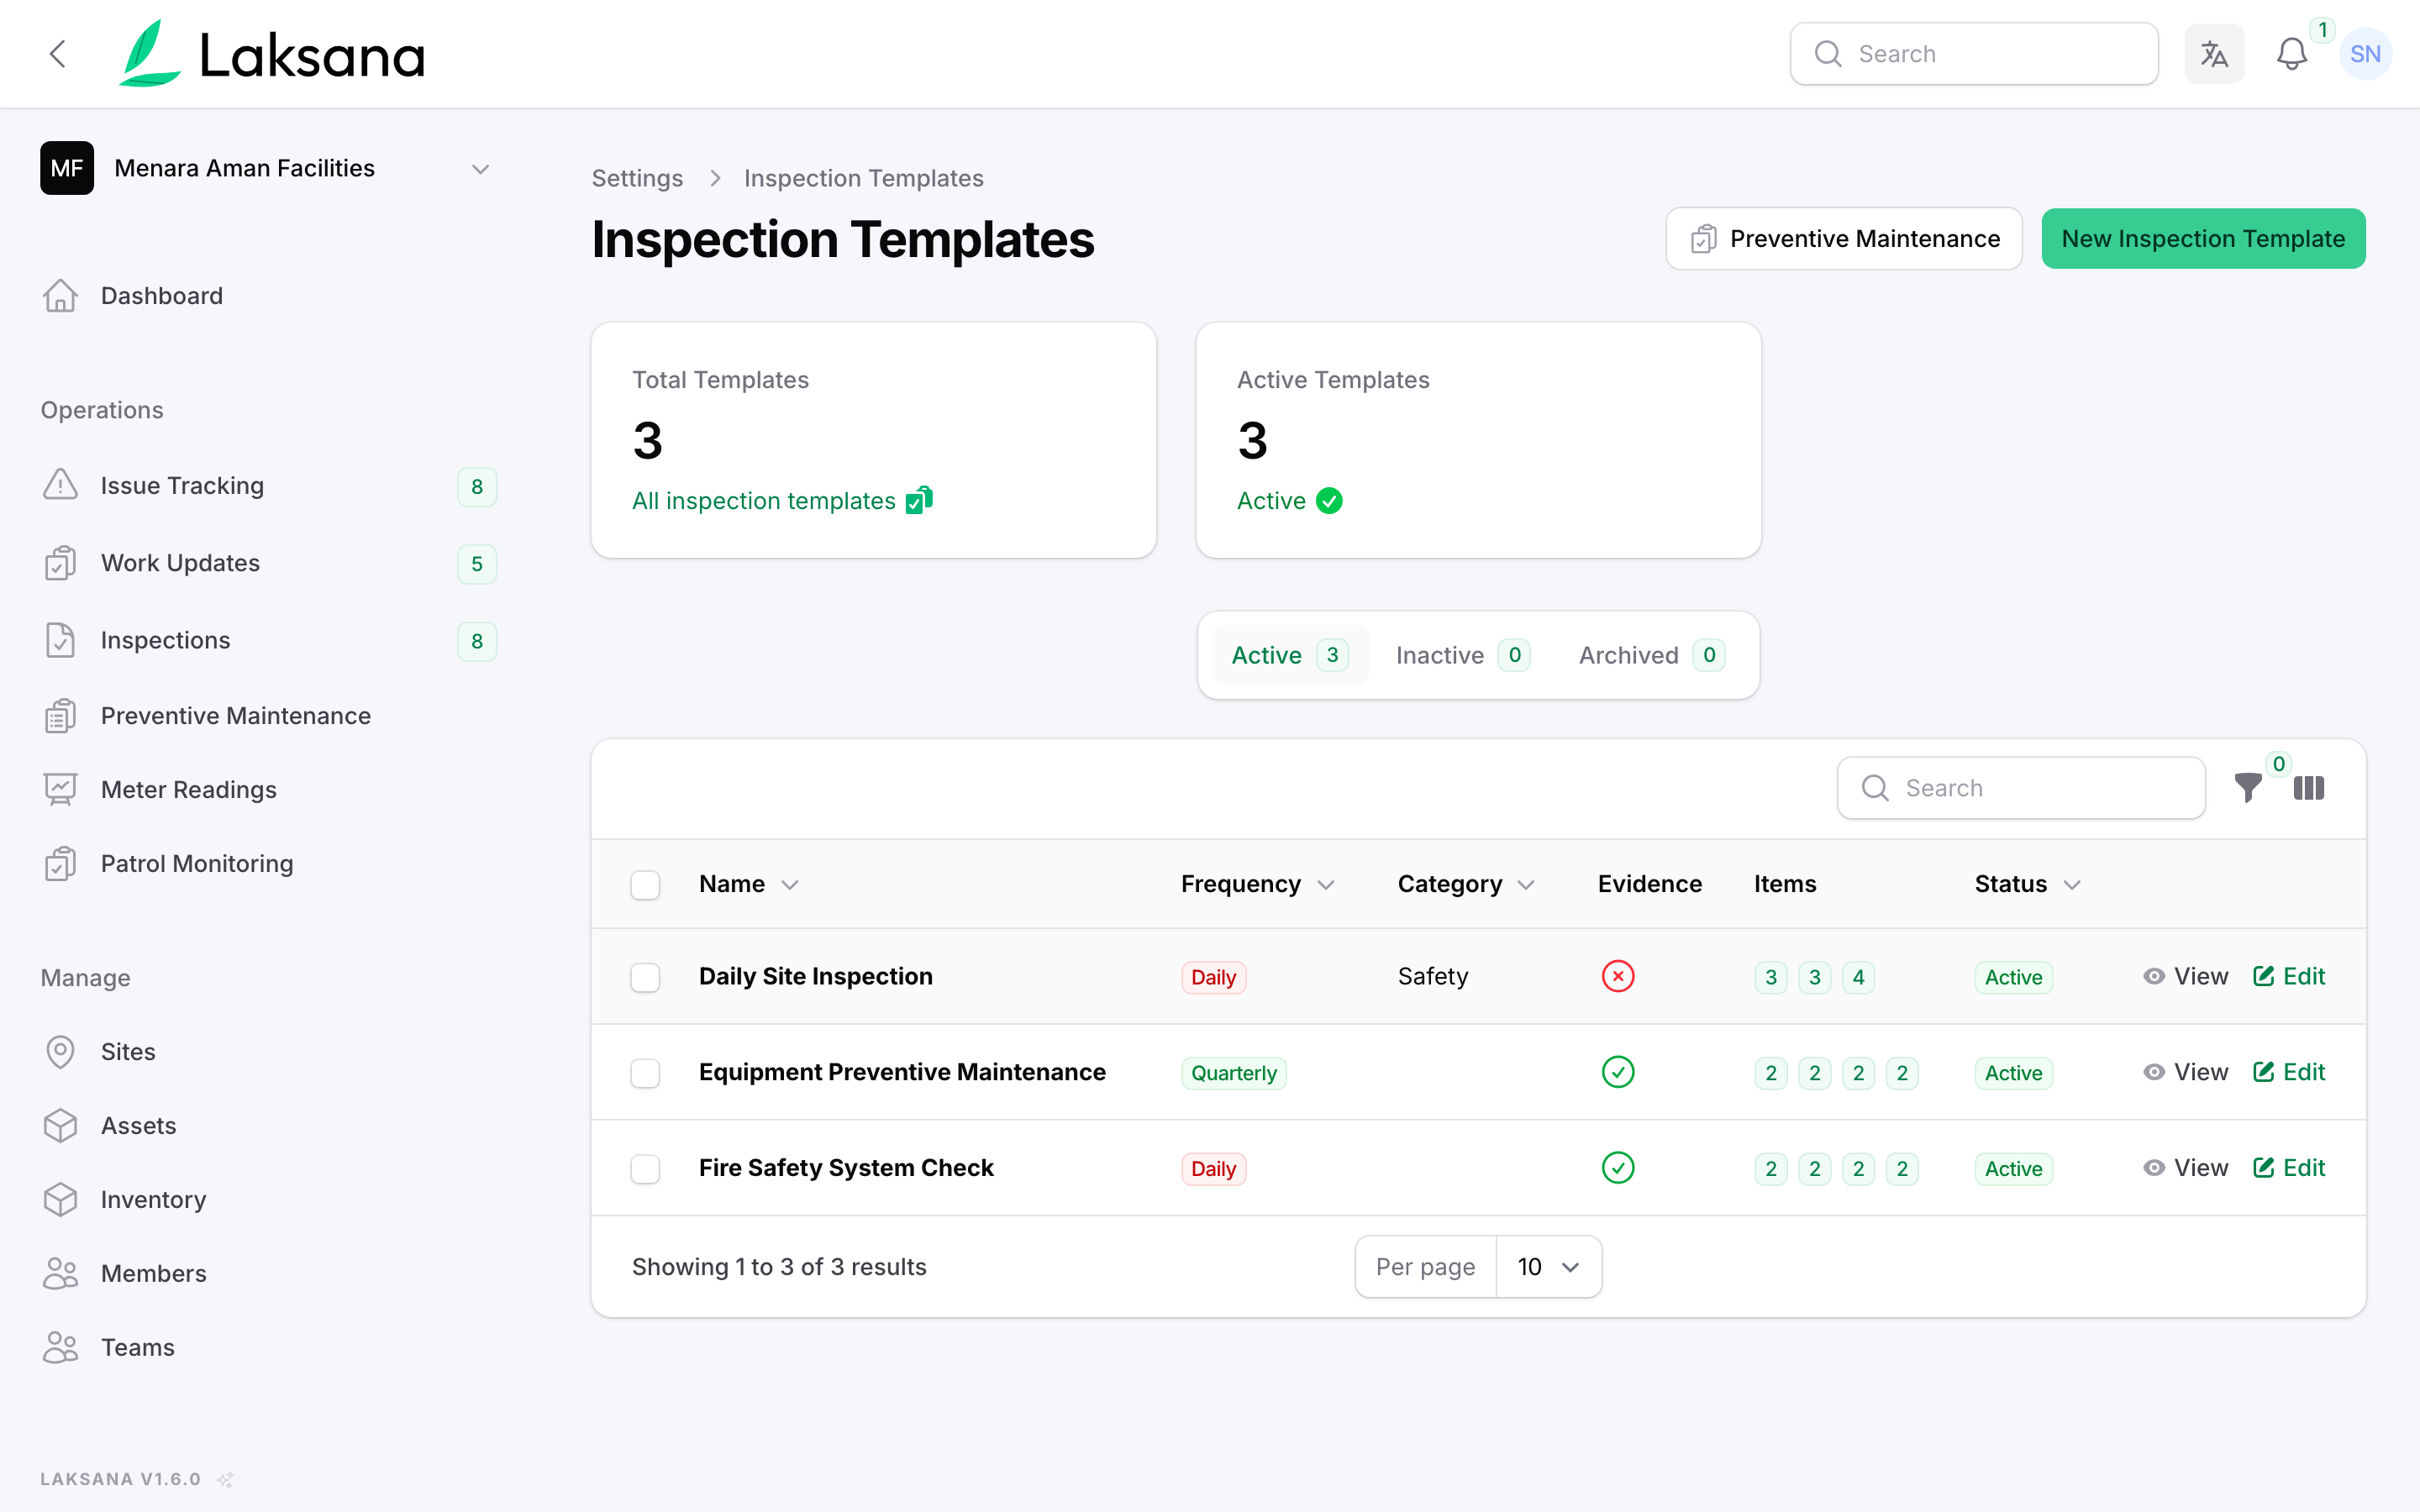This screenshot has width=2420, height=1512.
Task: Click the items badge showing 4
Action: click(1858, 977)
